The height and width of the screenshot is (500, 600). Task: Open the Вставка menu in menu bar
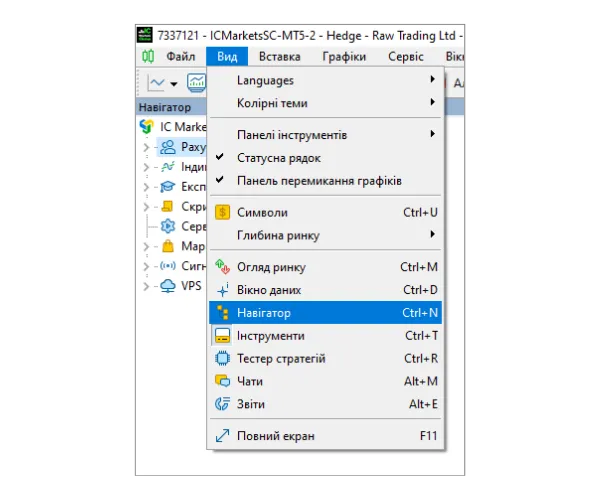coord(279,57)
